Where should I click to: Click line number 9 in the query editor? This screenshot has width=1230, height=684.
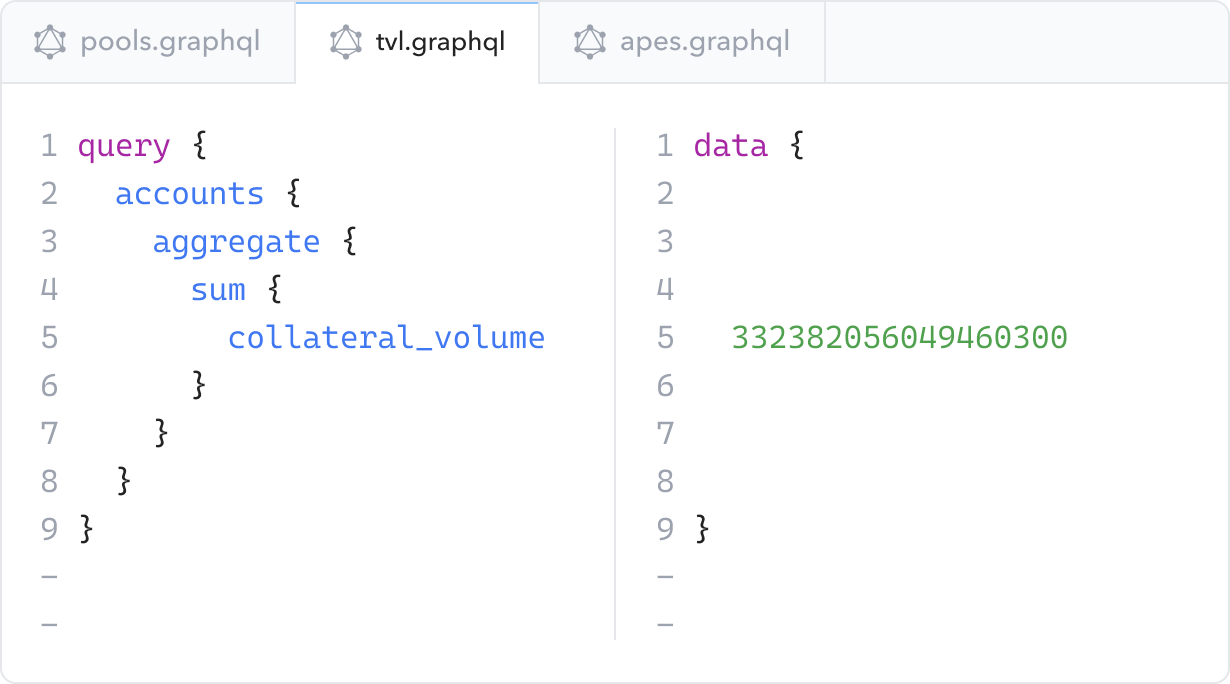click(49, 530)
